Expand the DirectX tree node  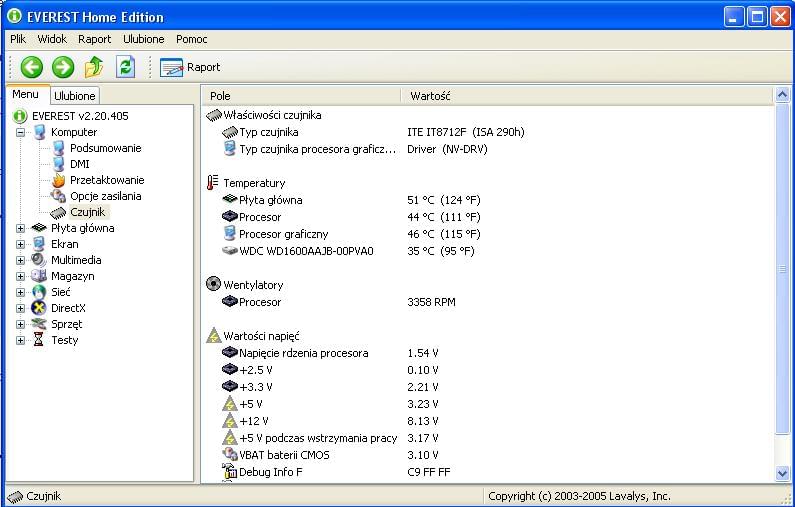[x=20, y=308]
